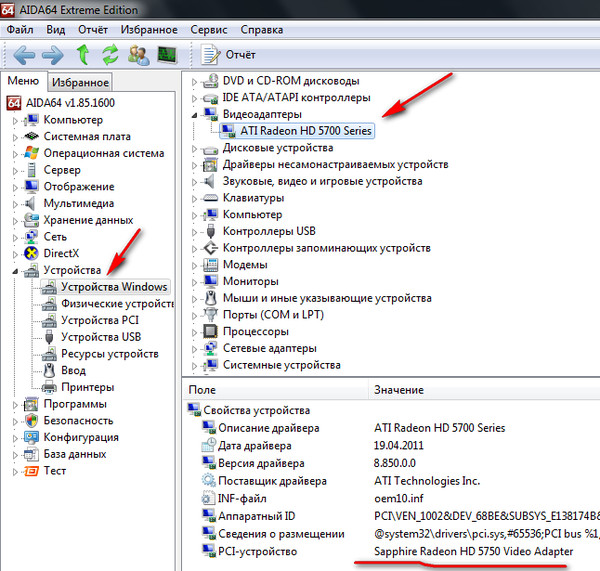
Task: Open the Файл menu
Action: [x=20, y=30]
